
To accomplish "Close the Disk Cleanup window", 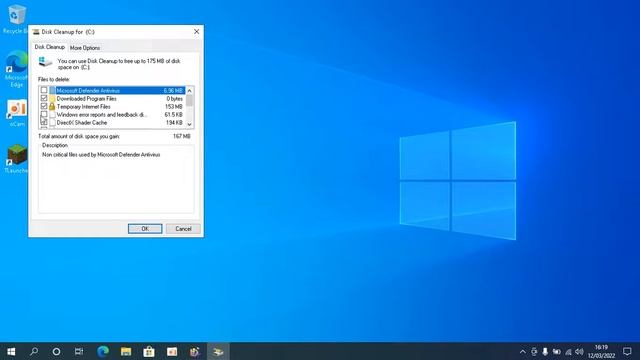I will [196, 31].
